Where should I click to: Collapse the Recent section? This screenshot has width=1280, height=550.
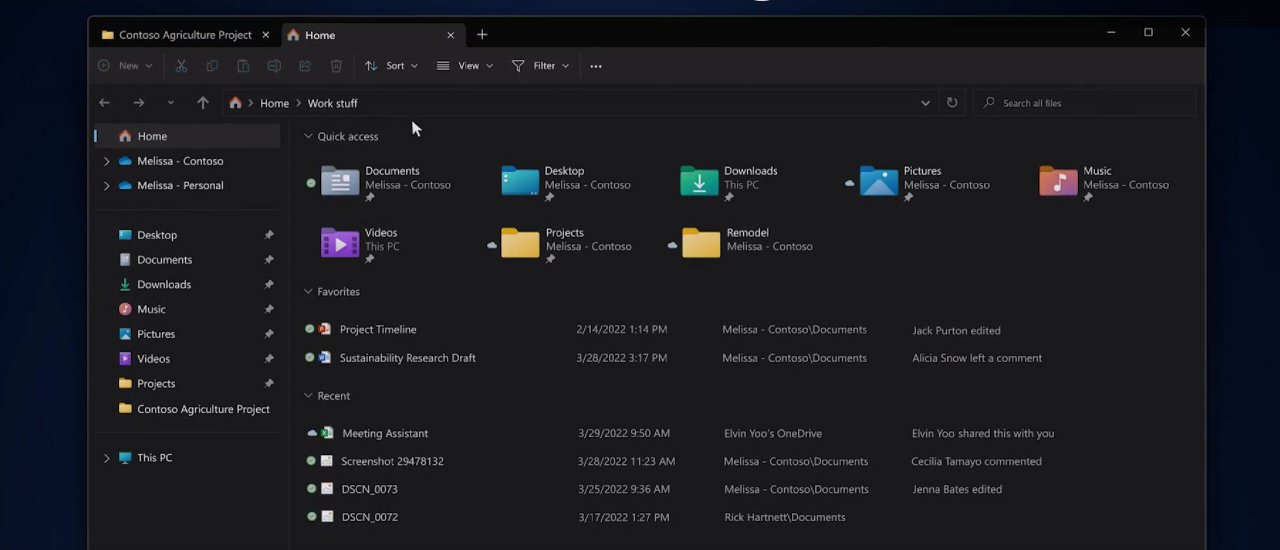pos(308,396)
